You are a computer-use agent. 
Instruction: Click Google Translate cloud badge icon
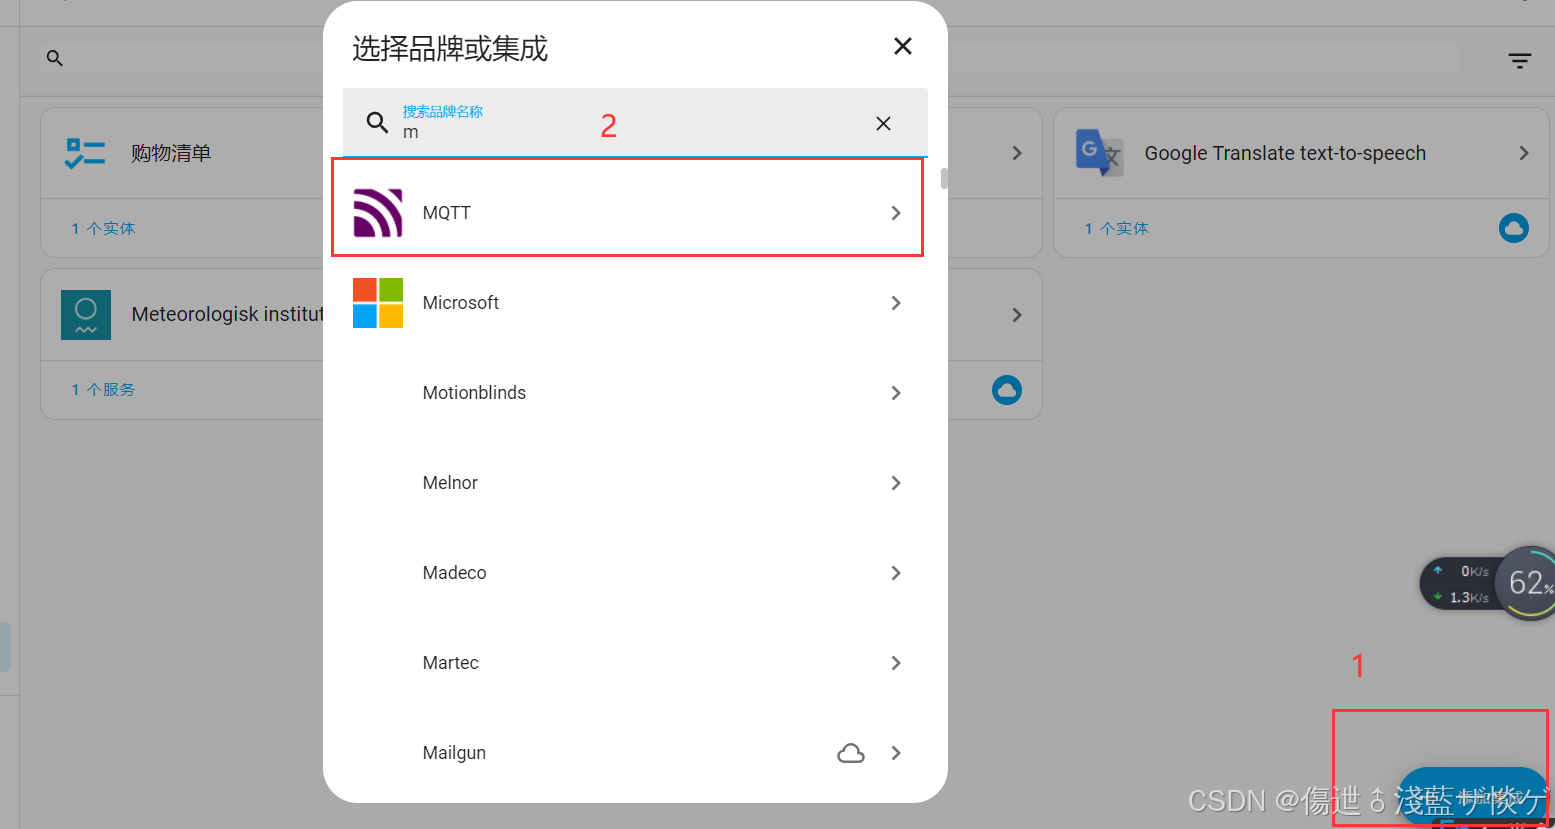[1514, 228]
